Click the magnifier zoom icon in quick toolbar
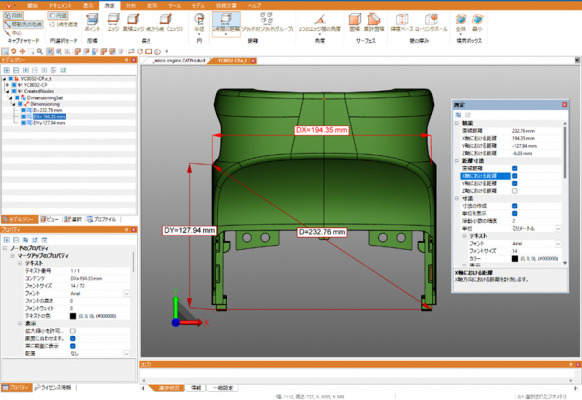The height and width of the screenshot is (400, 582). (40, 51)
